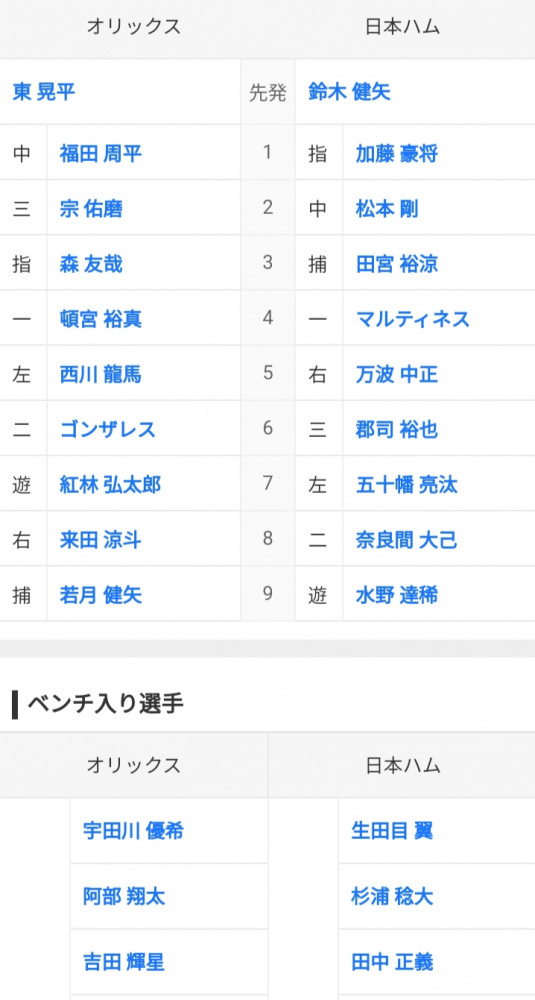Screen dimensions: 535x1000
Task: Open 宗 佑磨 player page
Action: coord(91,209)
